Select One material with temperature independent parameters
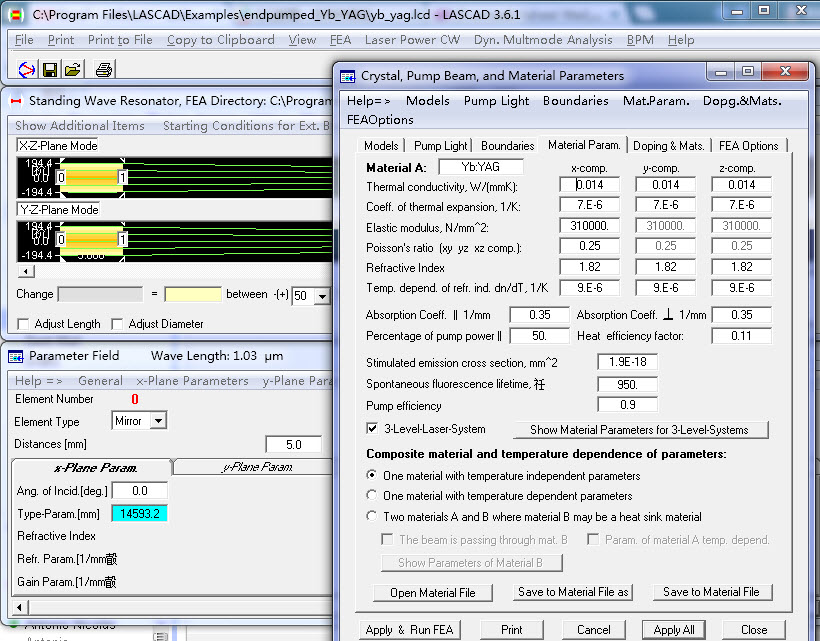 [x=371, y=475]
